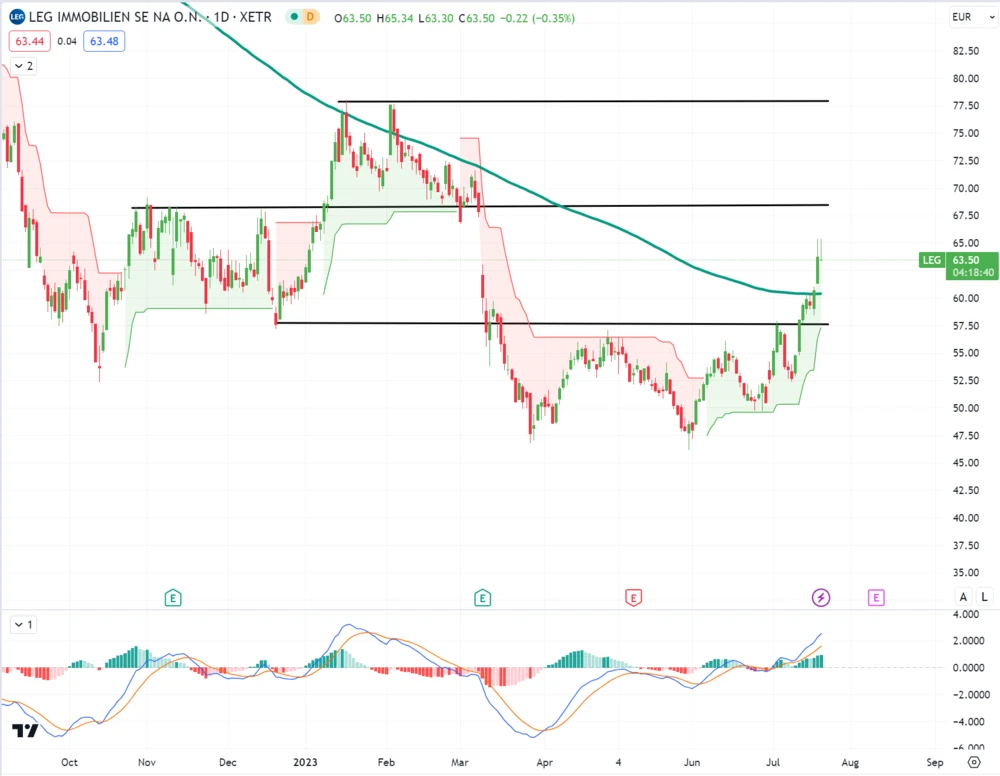The height and width of the screenshot is (776, 1000).
Task: Click the red 63.44 sell price button
Action: coord(30,41)
